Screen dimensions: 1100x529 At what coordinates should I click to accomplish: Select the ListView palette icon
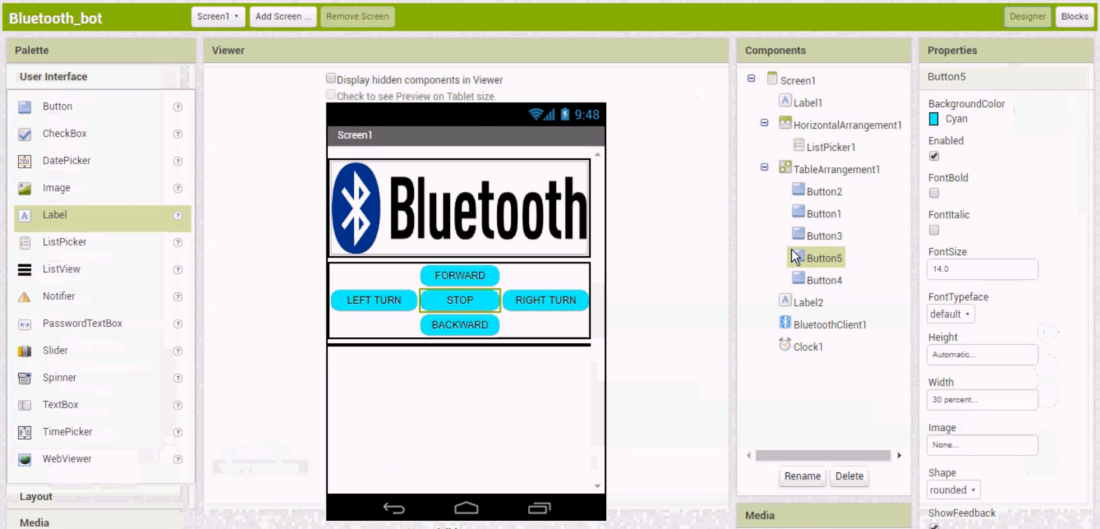click(x=25, y=270)
